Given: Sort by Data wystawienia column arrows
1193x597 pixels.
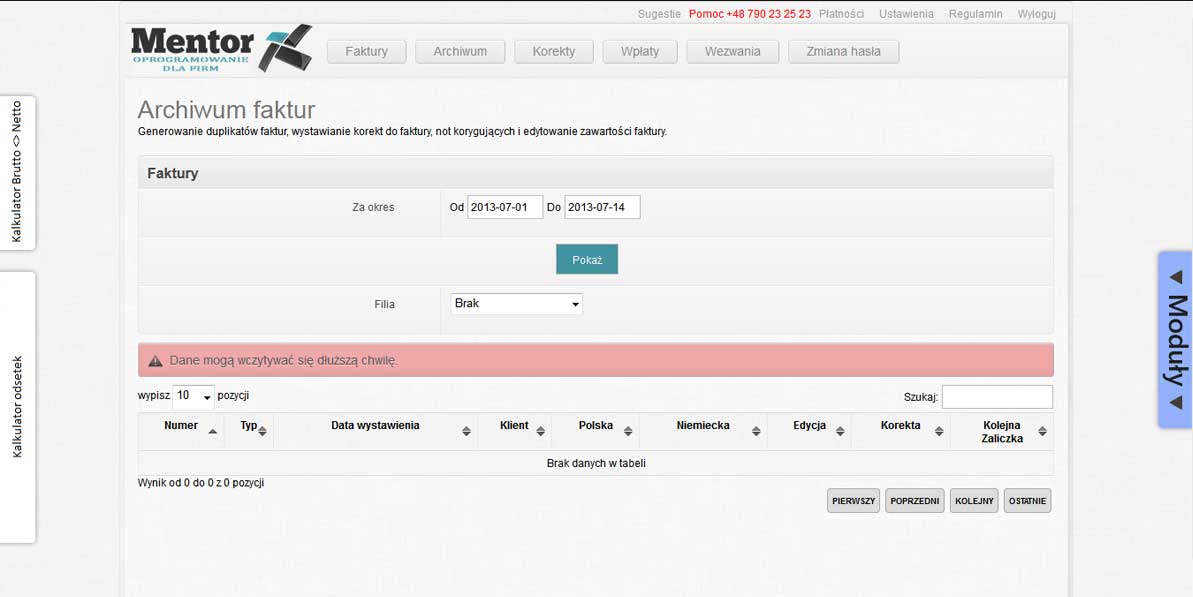Looking at the screenshot, I should click(x=466, y=431).
